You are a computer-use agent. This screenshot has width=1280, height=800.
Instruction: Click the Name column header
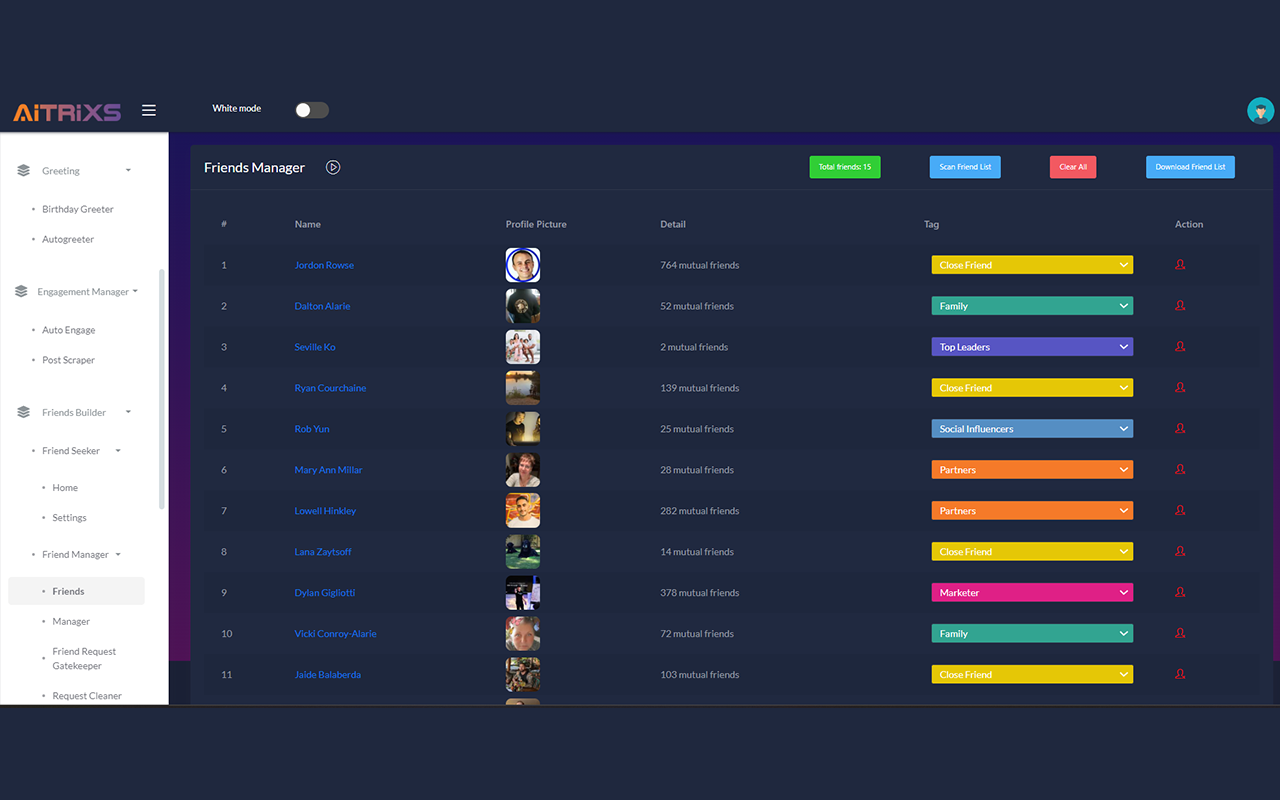tap(308, 224)
